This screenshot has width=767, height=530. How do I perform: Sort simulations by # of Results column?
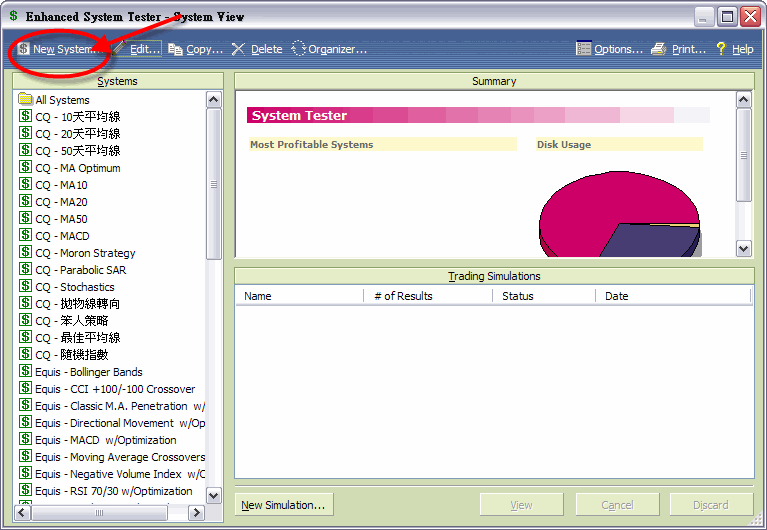[x=428, y=296]
